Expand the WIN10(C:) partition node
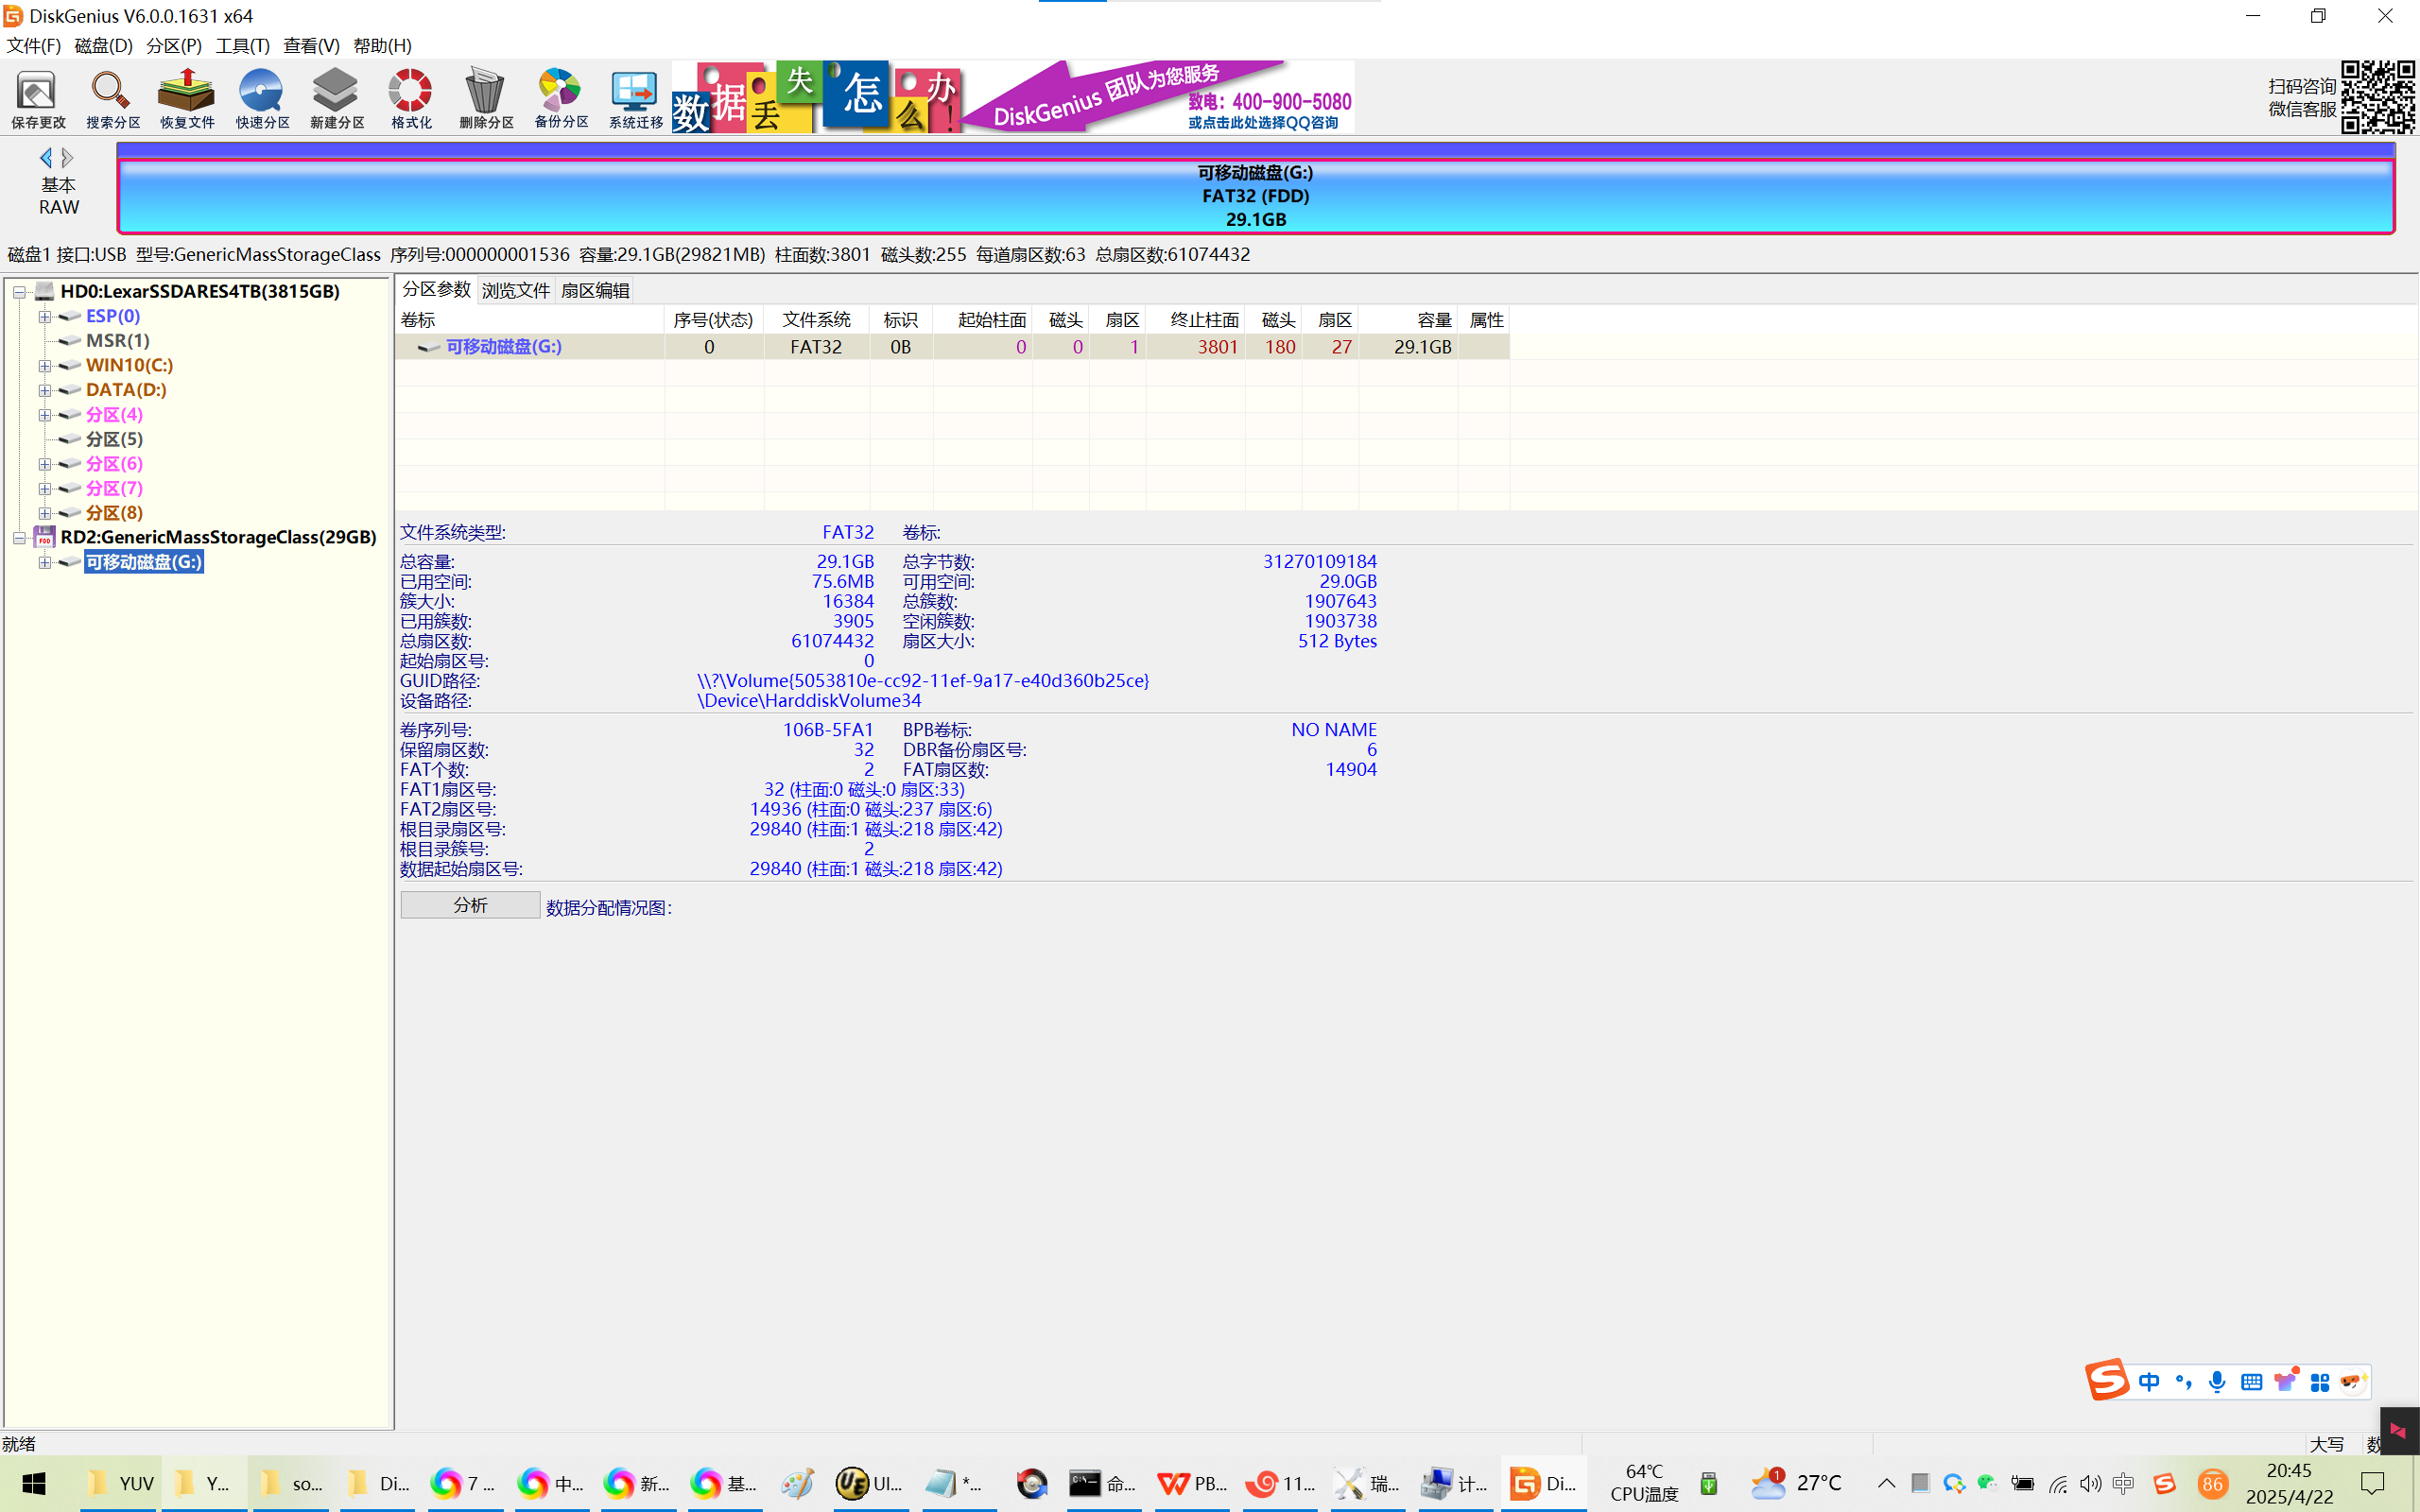Viewport: 2420px width, 1512px height. [45, 366]
